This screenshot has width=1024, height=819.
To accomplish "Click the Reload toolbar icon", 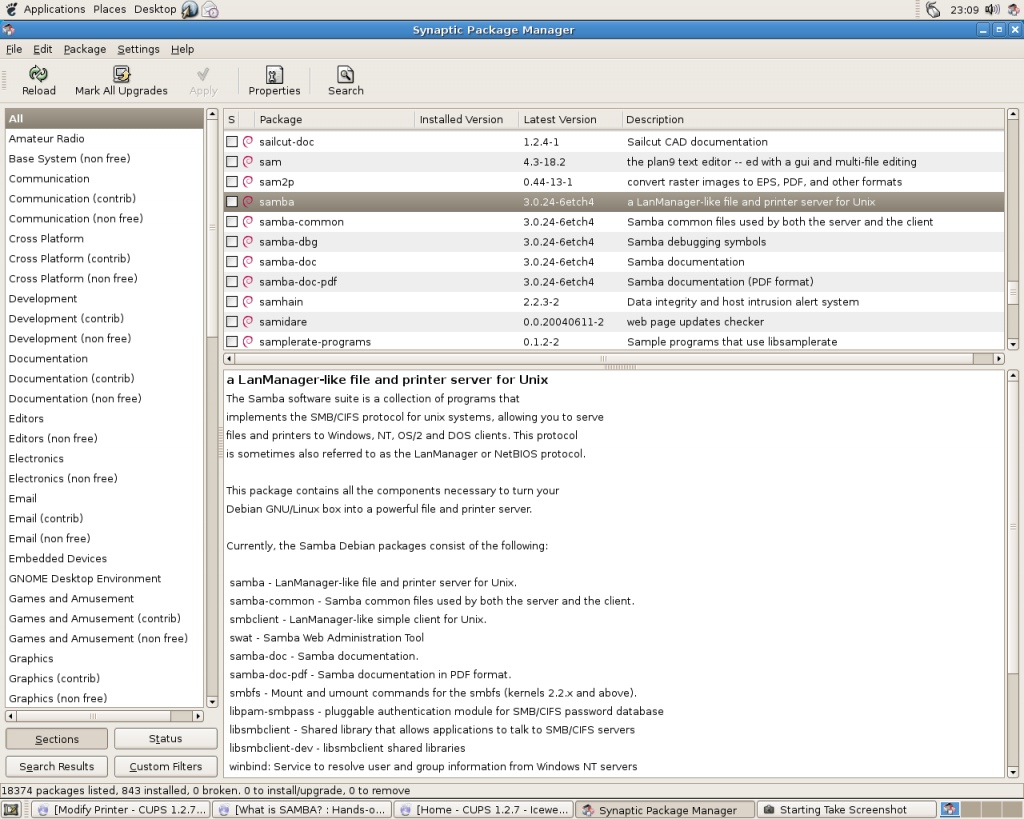I will point(39,74).
